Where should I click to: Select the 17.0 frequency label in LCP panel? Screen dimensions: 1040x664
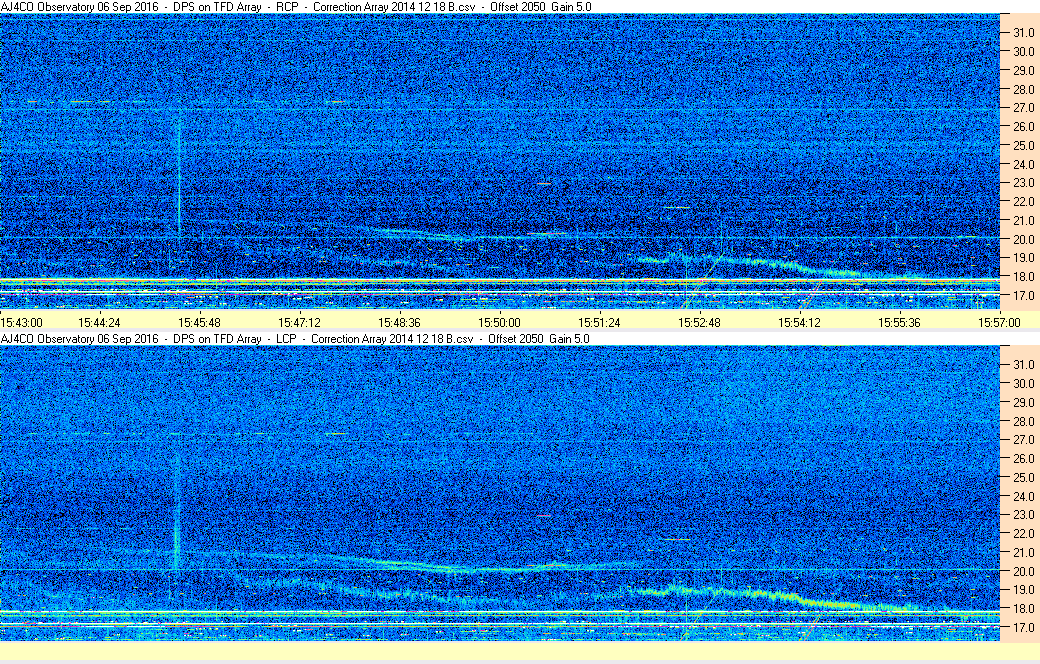[x=1020, y=628]
